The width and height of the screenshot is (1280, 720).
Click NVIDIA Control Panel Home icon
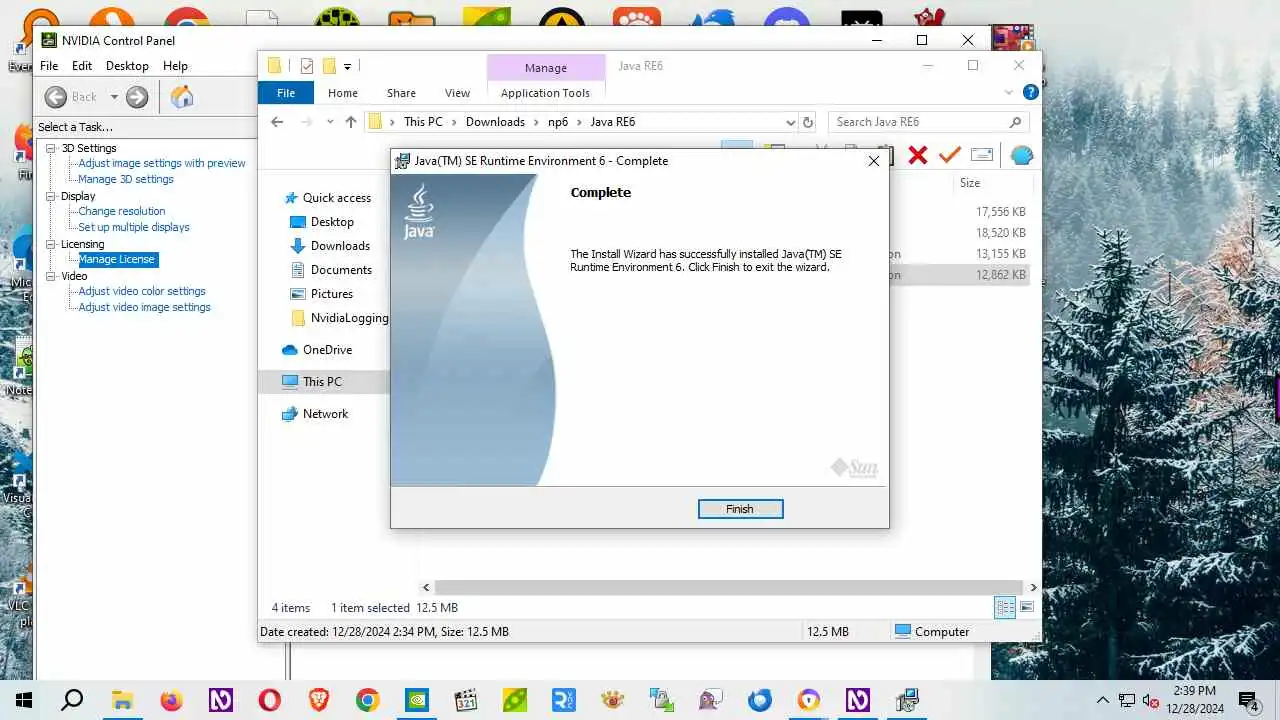pyautogui.click(x=182, y=97)
